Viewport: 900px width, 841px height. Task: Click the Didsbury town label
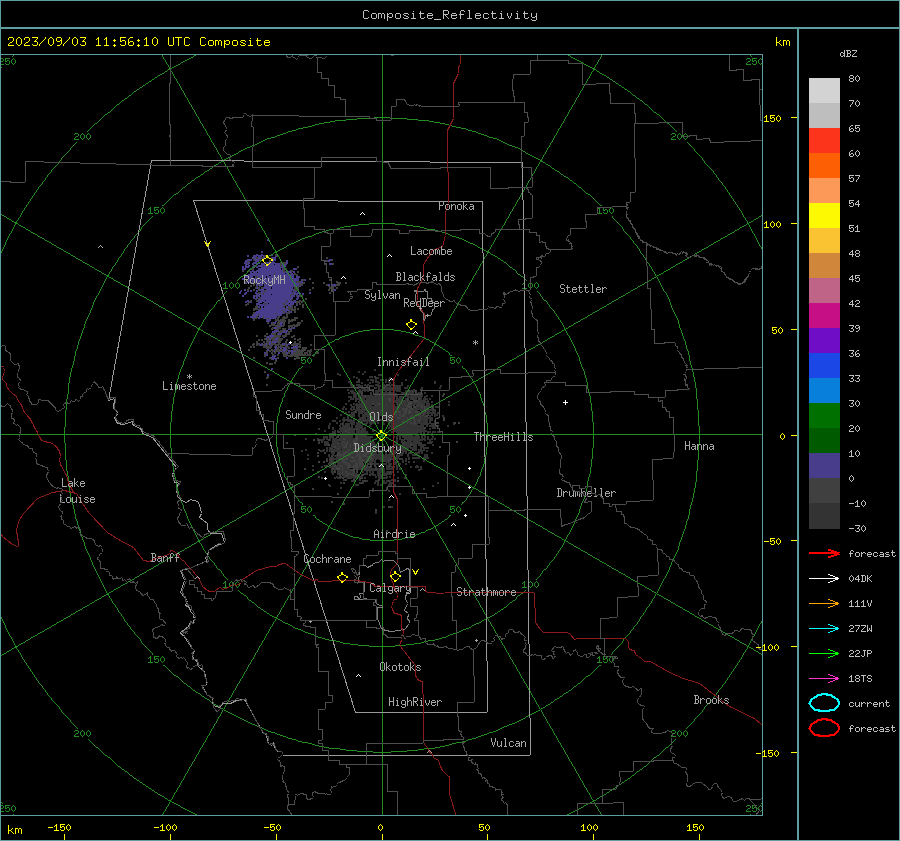[377, 448]
